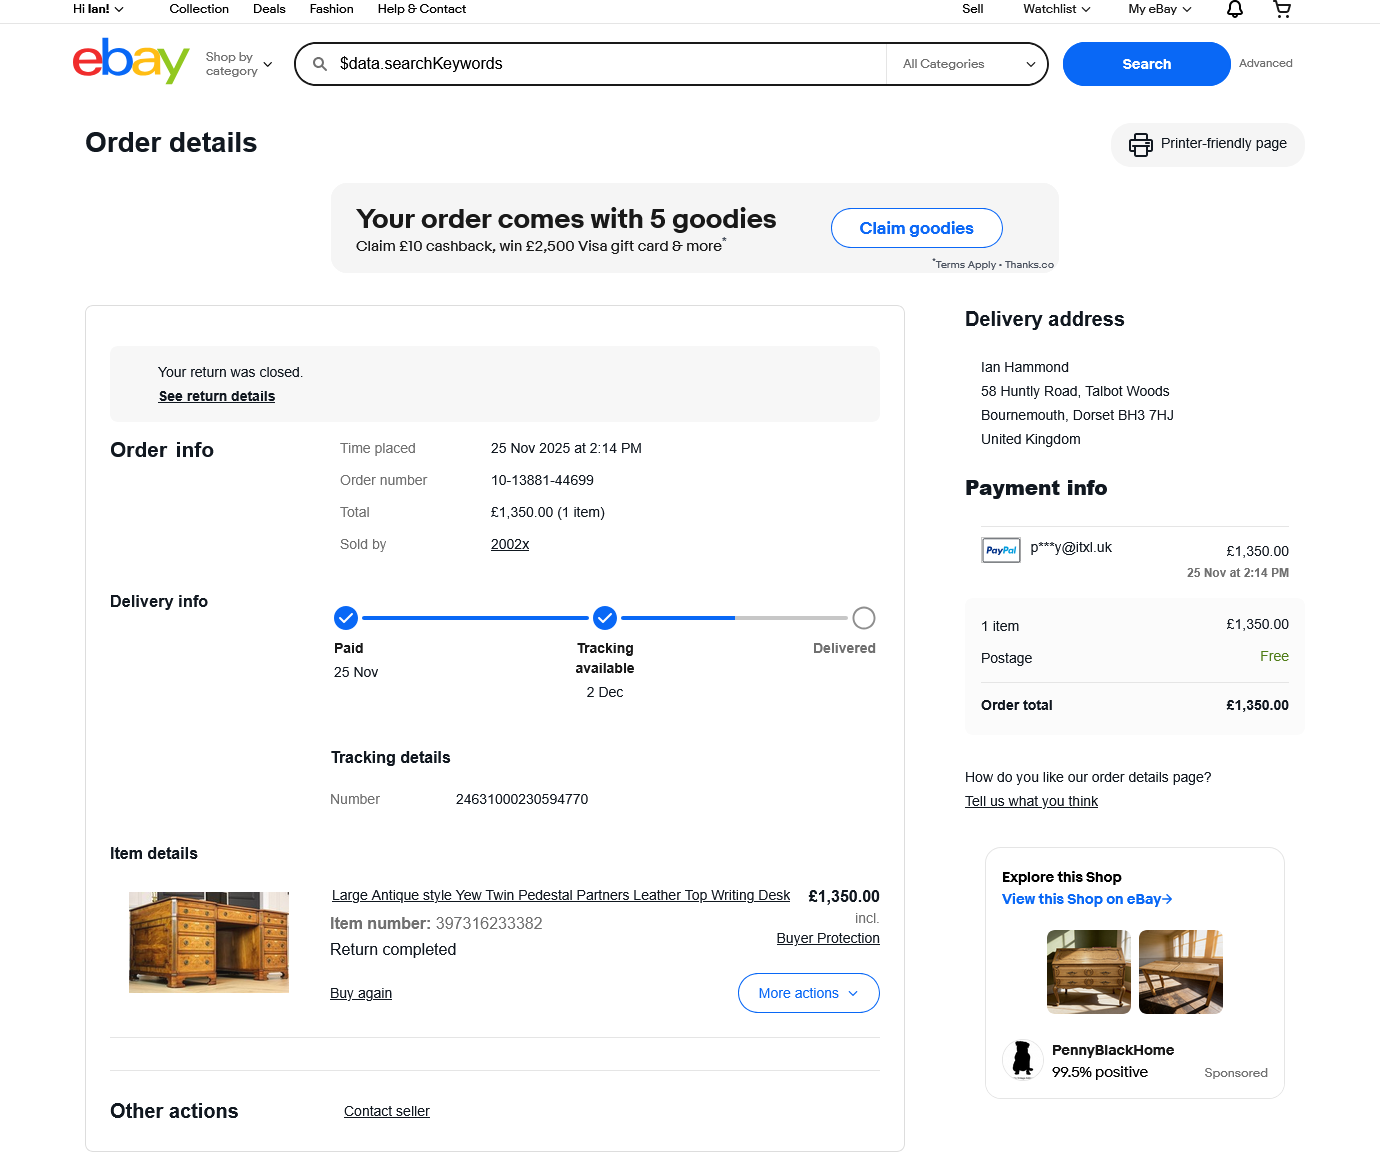This screenshot has height=1157, width=1380.
Task: Click the printer icon for printer-friendly page
Action: coord(1140,145)
